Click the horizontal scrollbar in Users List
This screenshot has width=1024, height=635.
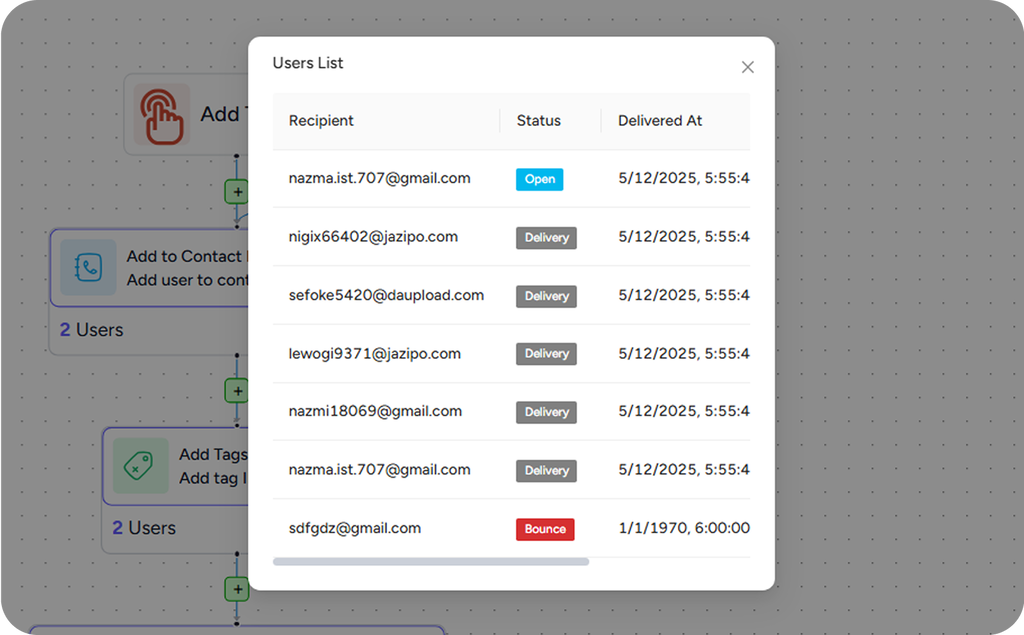coord(431,562)
